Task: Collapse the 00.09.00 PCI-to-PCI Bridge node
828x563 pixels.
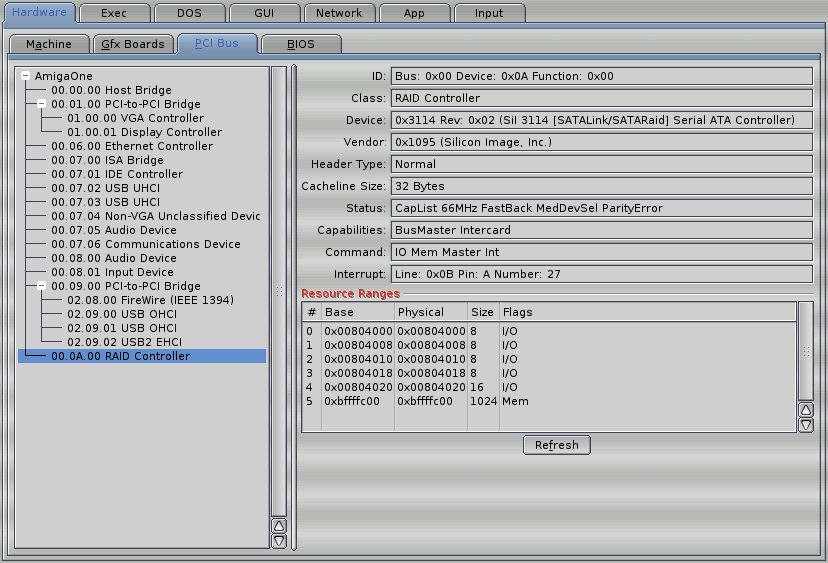Action: pos(42,286)
